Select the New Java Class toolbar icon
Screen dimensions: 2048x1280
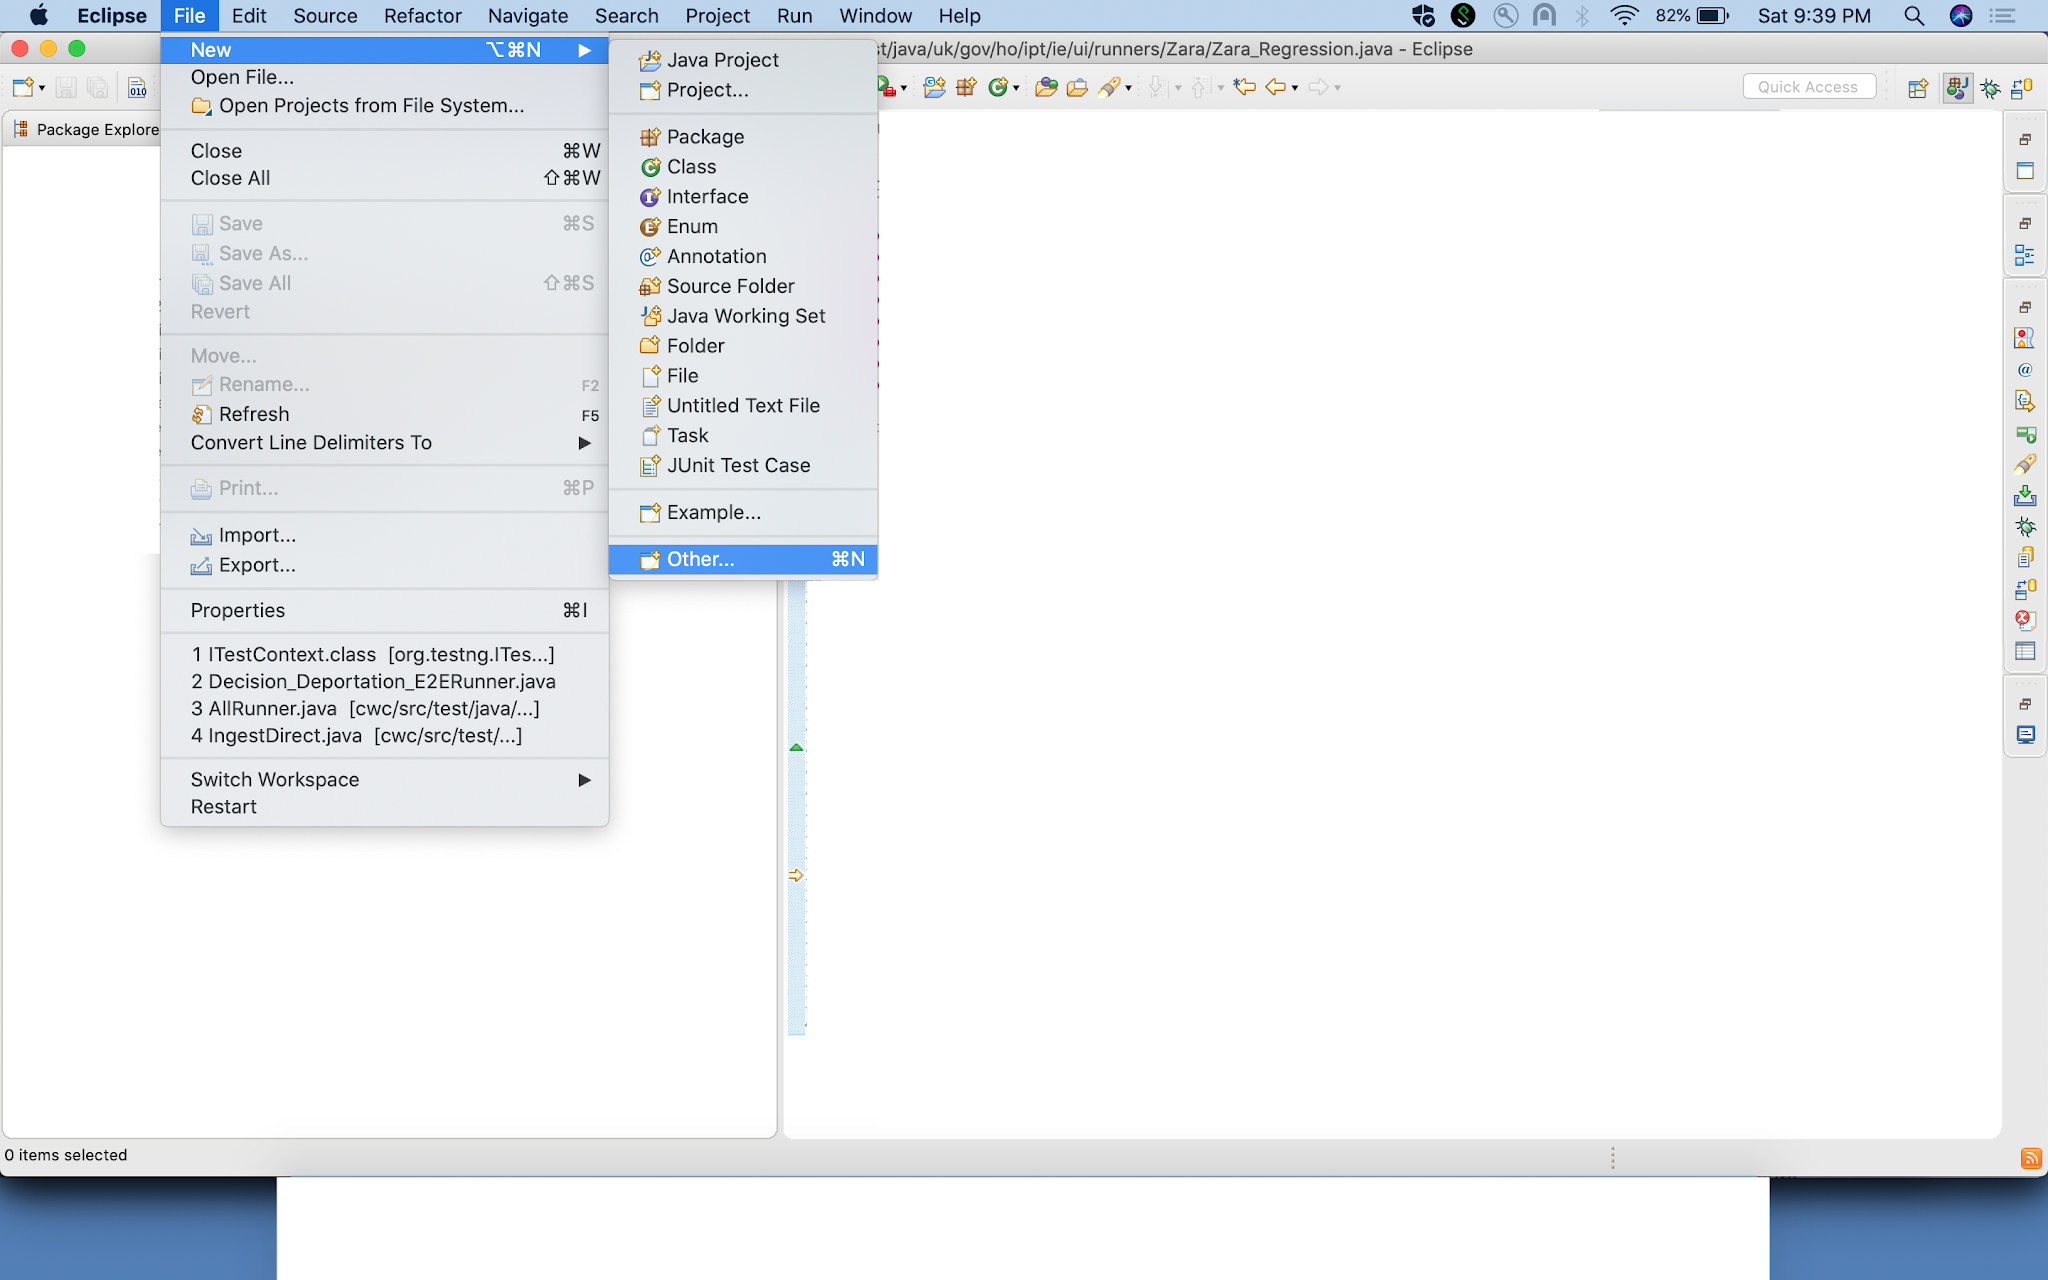(998, 88)
